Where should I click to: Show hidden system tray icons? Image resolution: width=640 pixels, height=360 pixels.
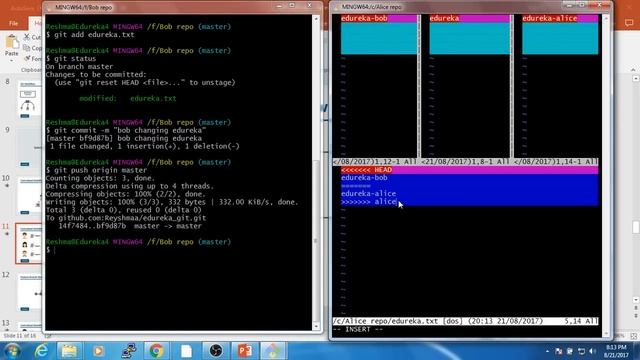[547, 351]
